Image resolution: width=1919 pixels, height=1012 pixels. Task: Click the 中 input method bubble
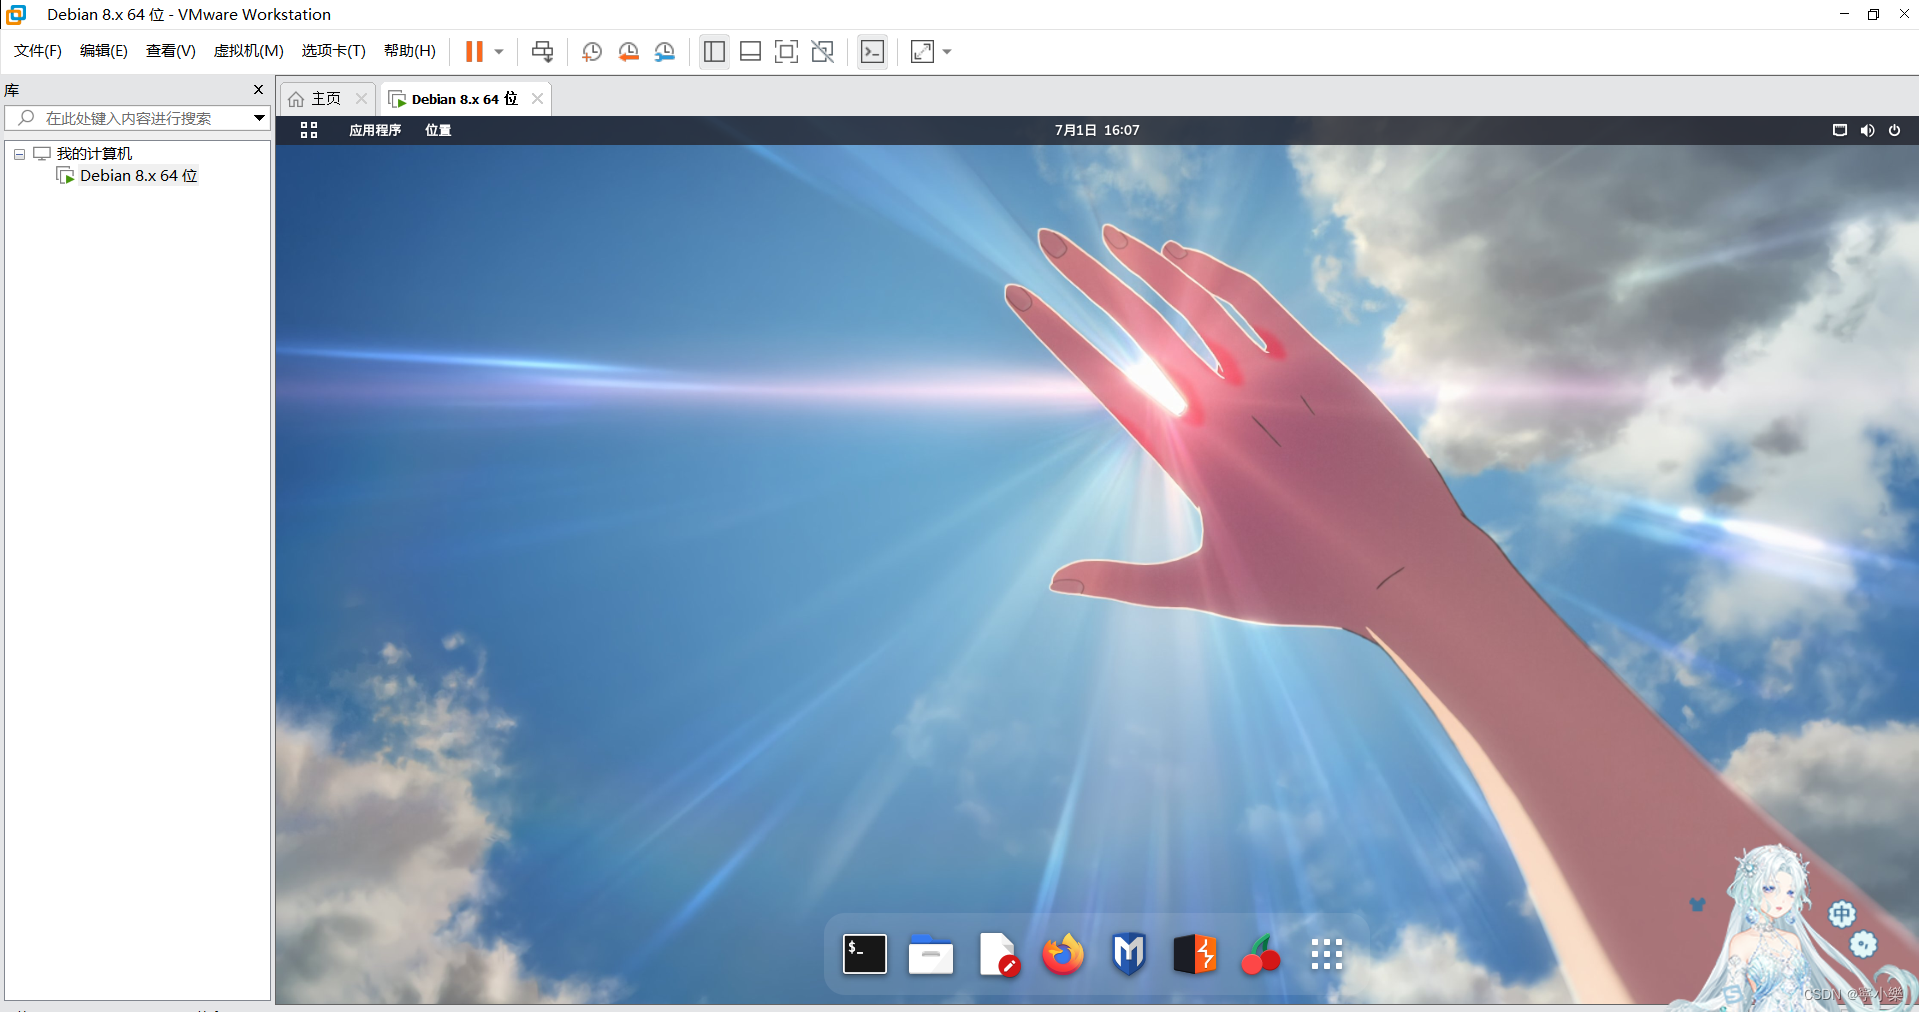(1842, 914)
